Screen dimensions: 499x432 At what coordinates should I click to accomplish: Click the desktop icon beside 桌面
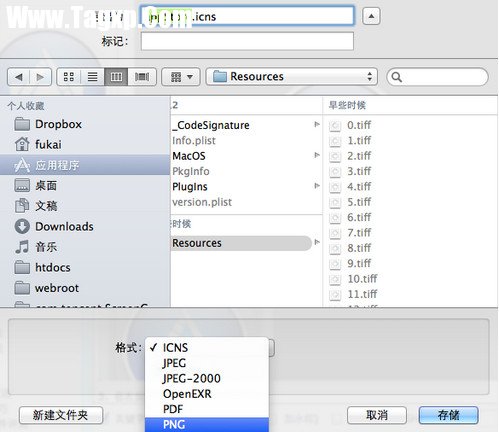[22, 185]
